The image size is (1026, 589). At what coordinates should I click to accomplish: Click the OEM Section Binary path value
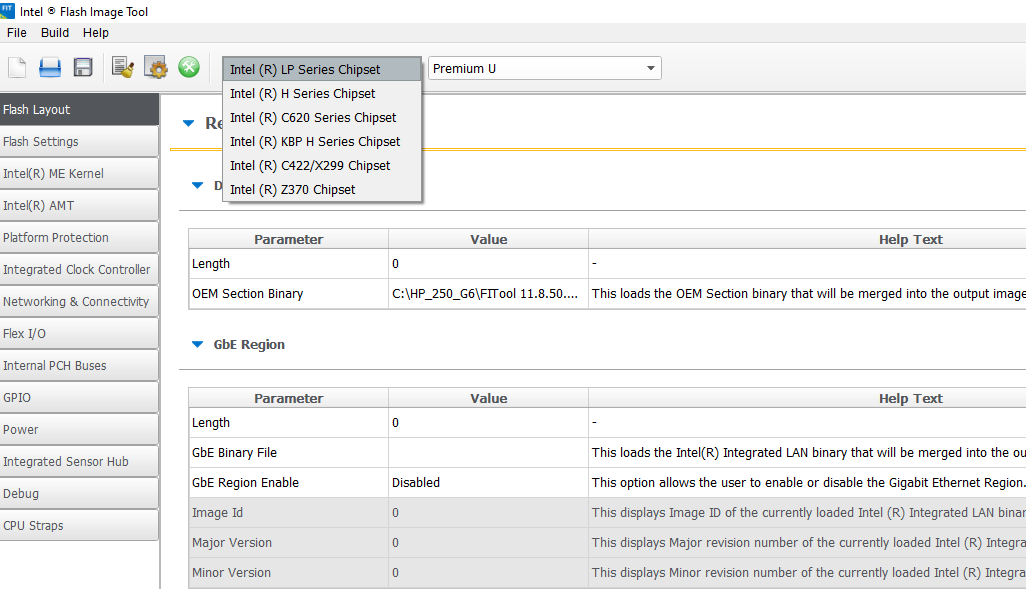488,294
